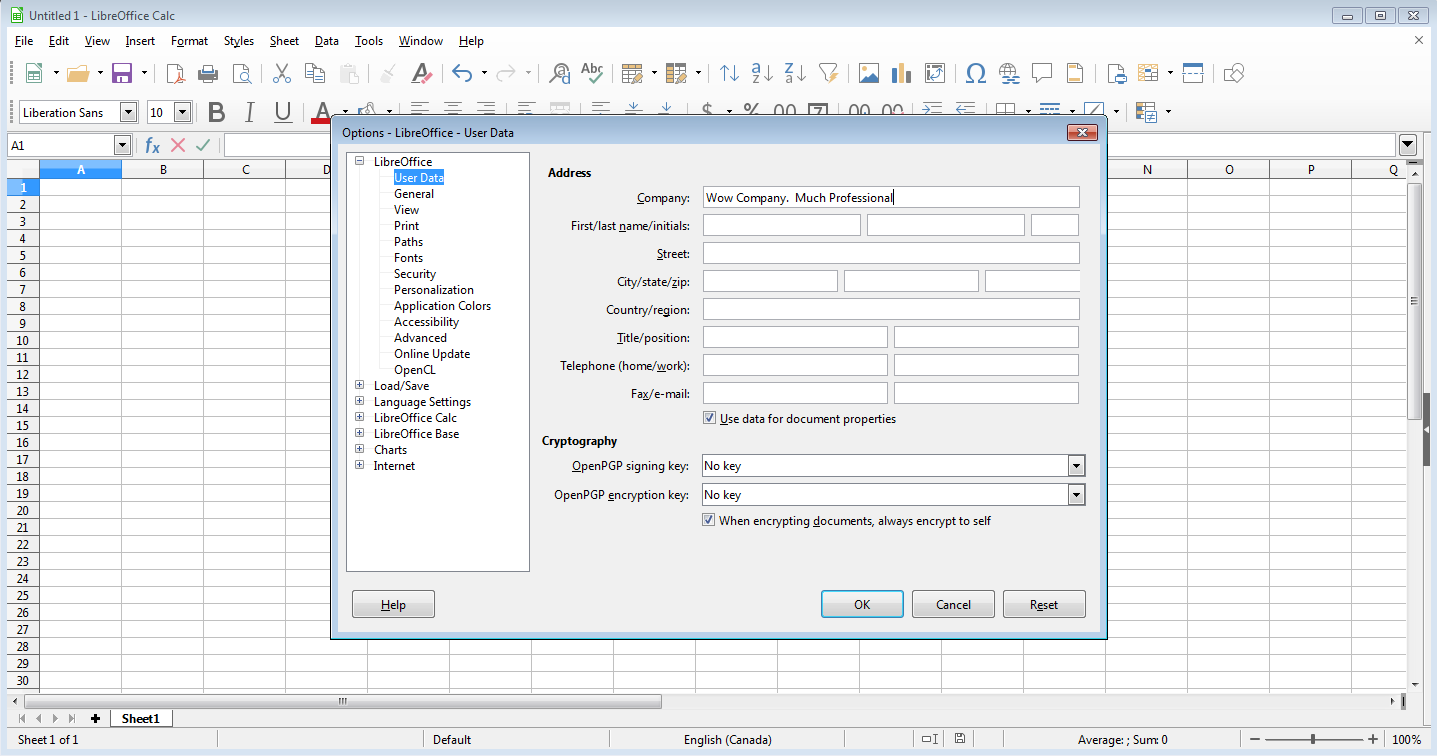Select Online Update in options tree
Viewport: 1437px width, 756px height.
(432, 353)
